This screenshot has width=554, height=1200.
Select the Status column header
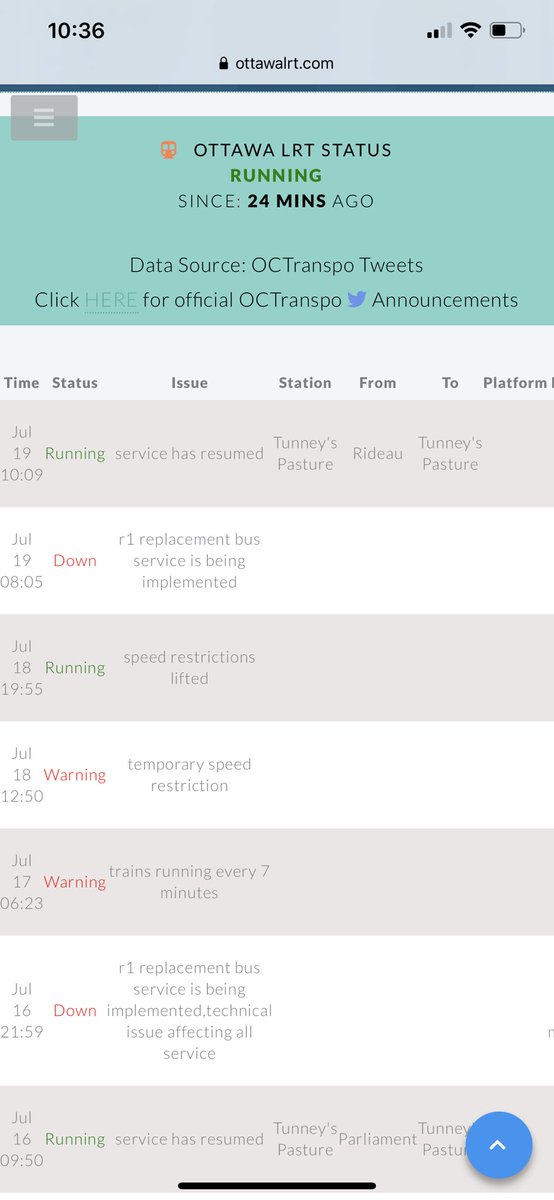[x=75, y=383]
